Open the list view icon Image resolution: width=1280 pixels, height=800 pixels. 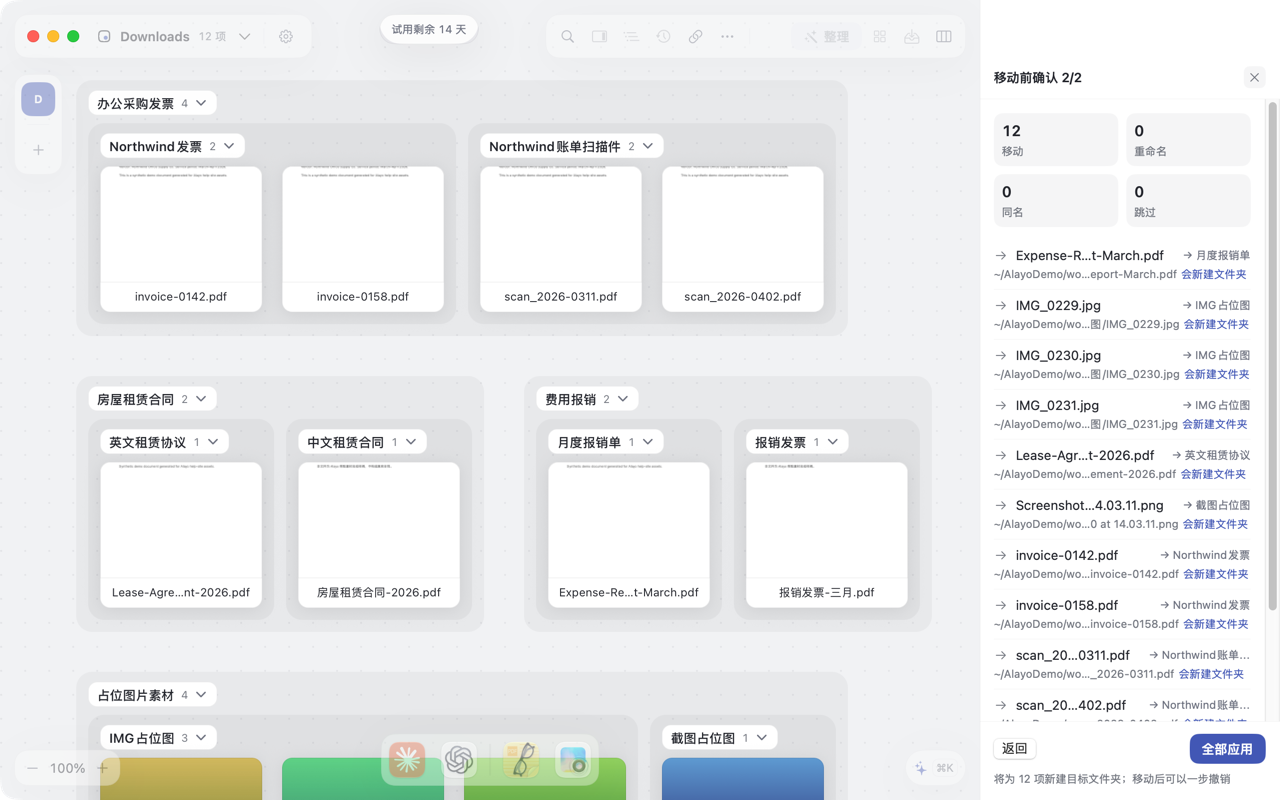pyautogui.click(x=631, y=37)
